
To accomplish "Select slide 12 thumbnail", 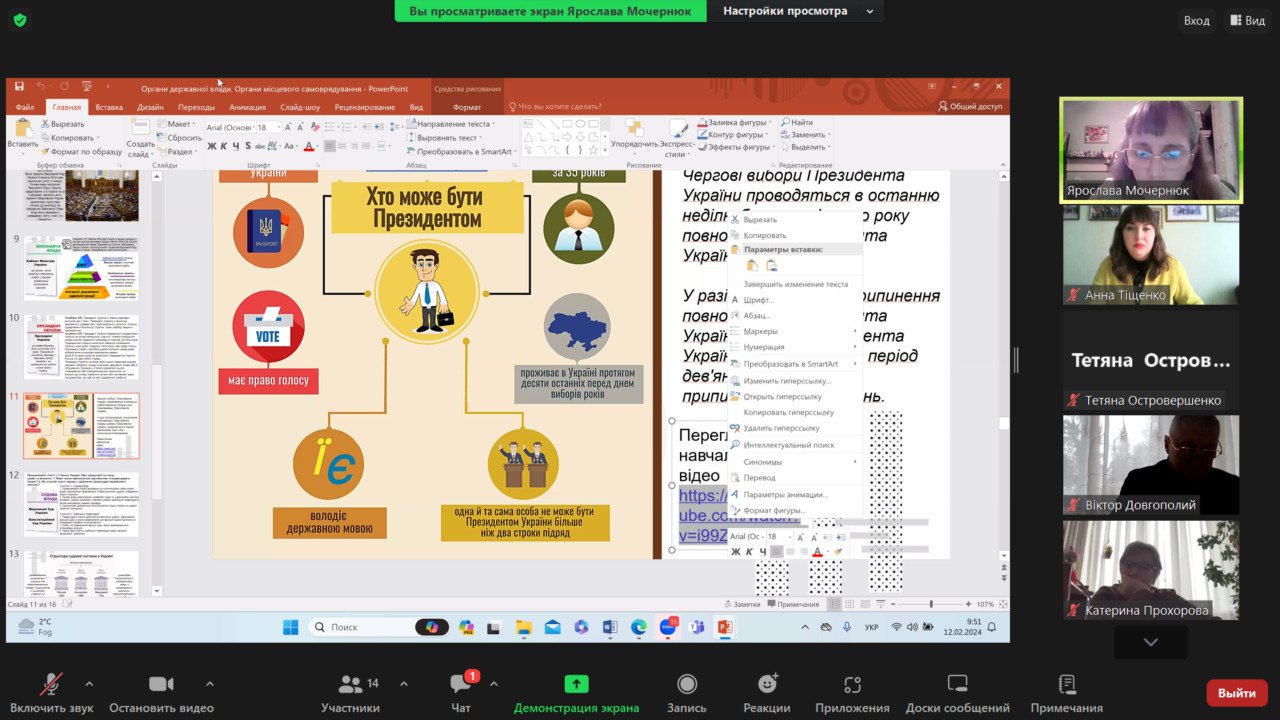I will pos(81,504).
